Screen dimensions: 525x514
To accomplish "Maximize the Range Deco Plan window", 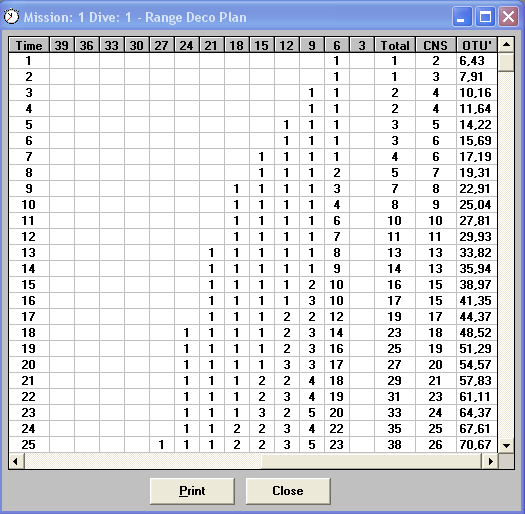I will coord(485,17).
